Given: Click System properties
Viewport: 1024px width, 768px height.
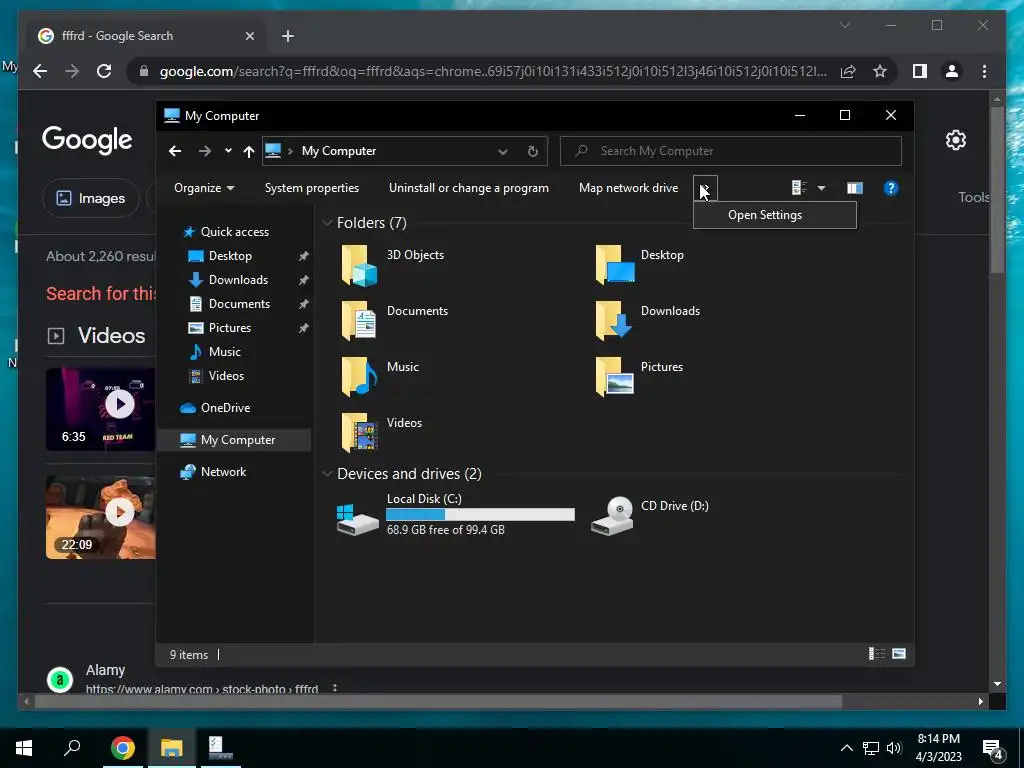Looking at the screenshot, I should (312, 188).
